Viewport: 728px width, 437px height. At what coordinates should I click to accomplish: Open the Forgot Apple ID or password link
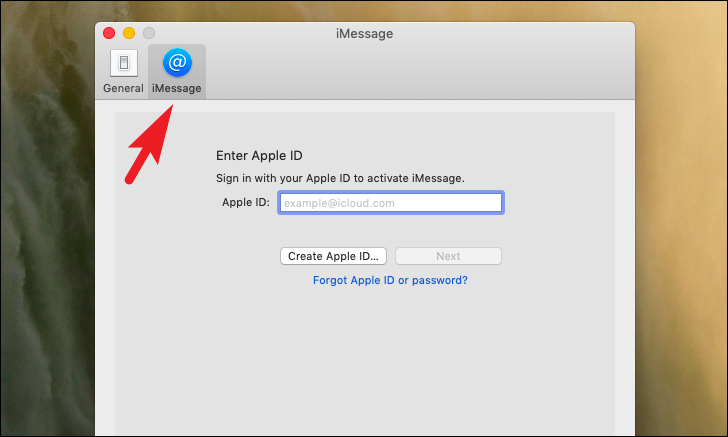click(390, 280)
